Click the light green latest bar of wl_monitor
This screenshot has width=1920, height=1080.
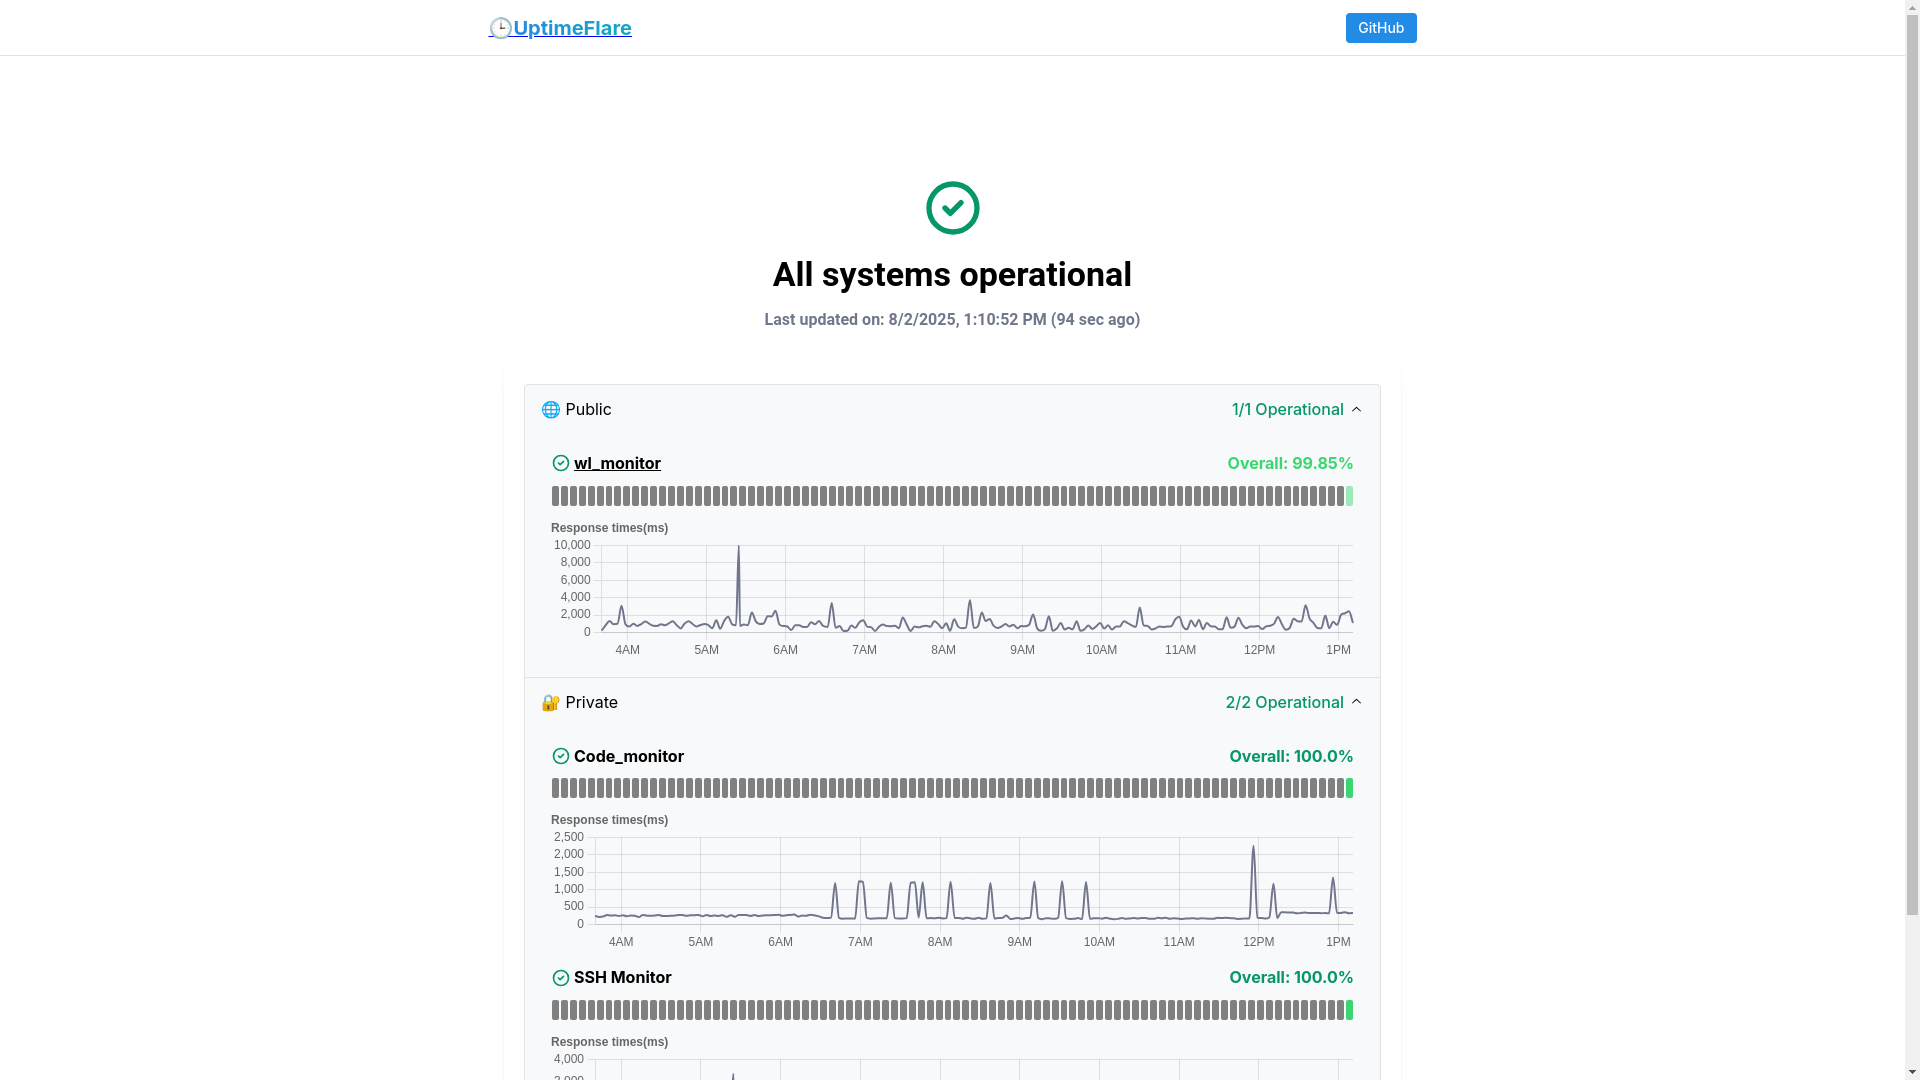(x=1349, y=496)
